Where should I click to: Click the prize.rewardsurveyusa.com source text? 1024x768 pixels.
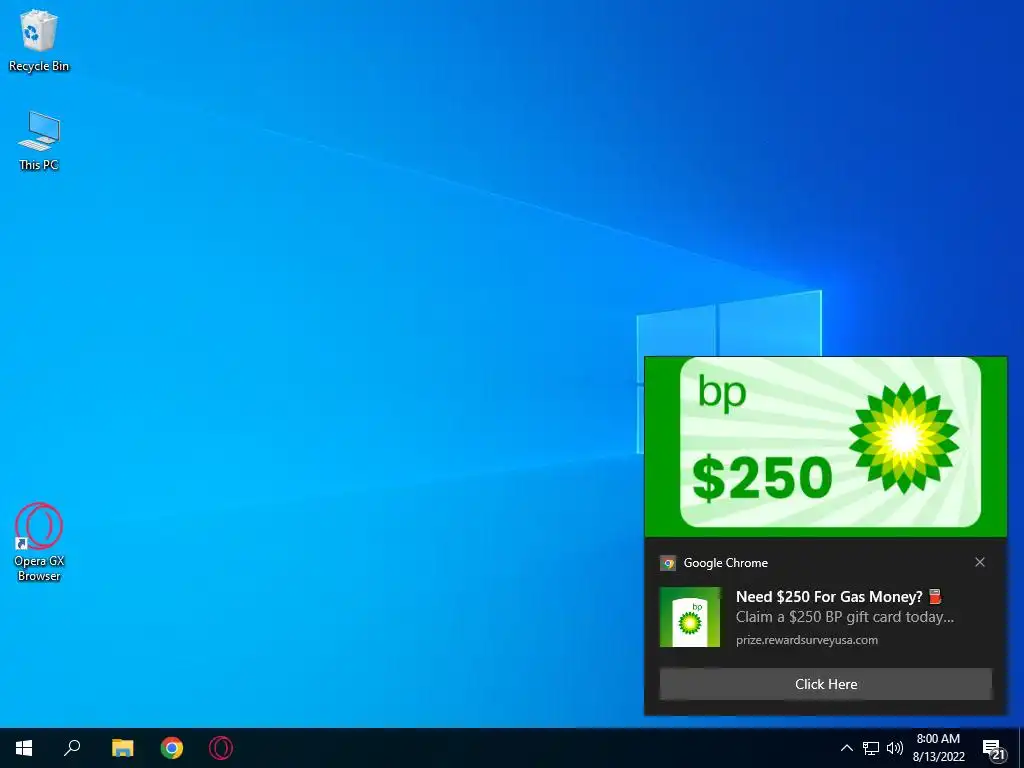coord(807,640)
